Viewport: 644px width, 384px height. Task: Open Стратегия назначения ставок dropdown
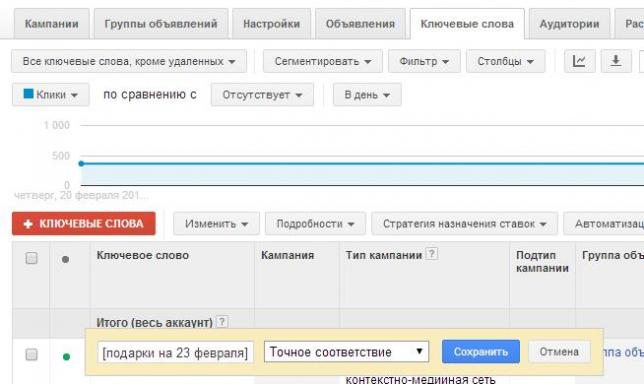tap(465, 224)
